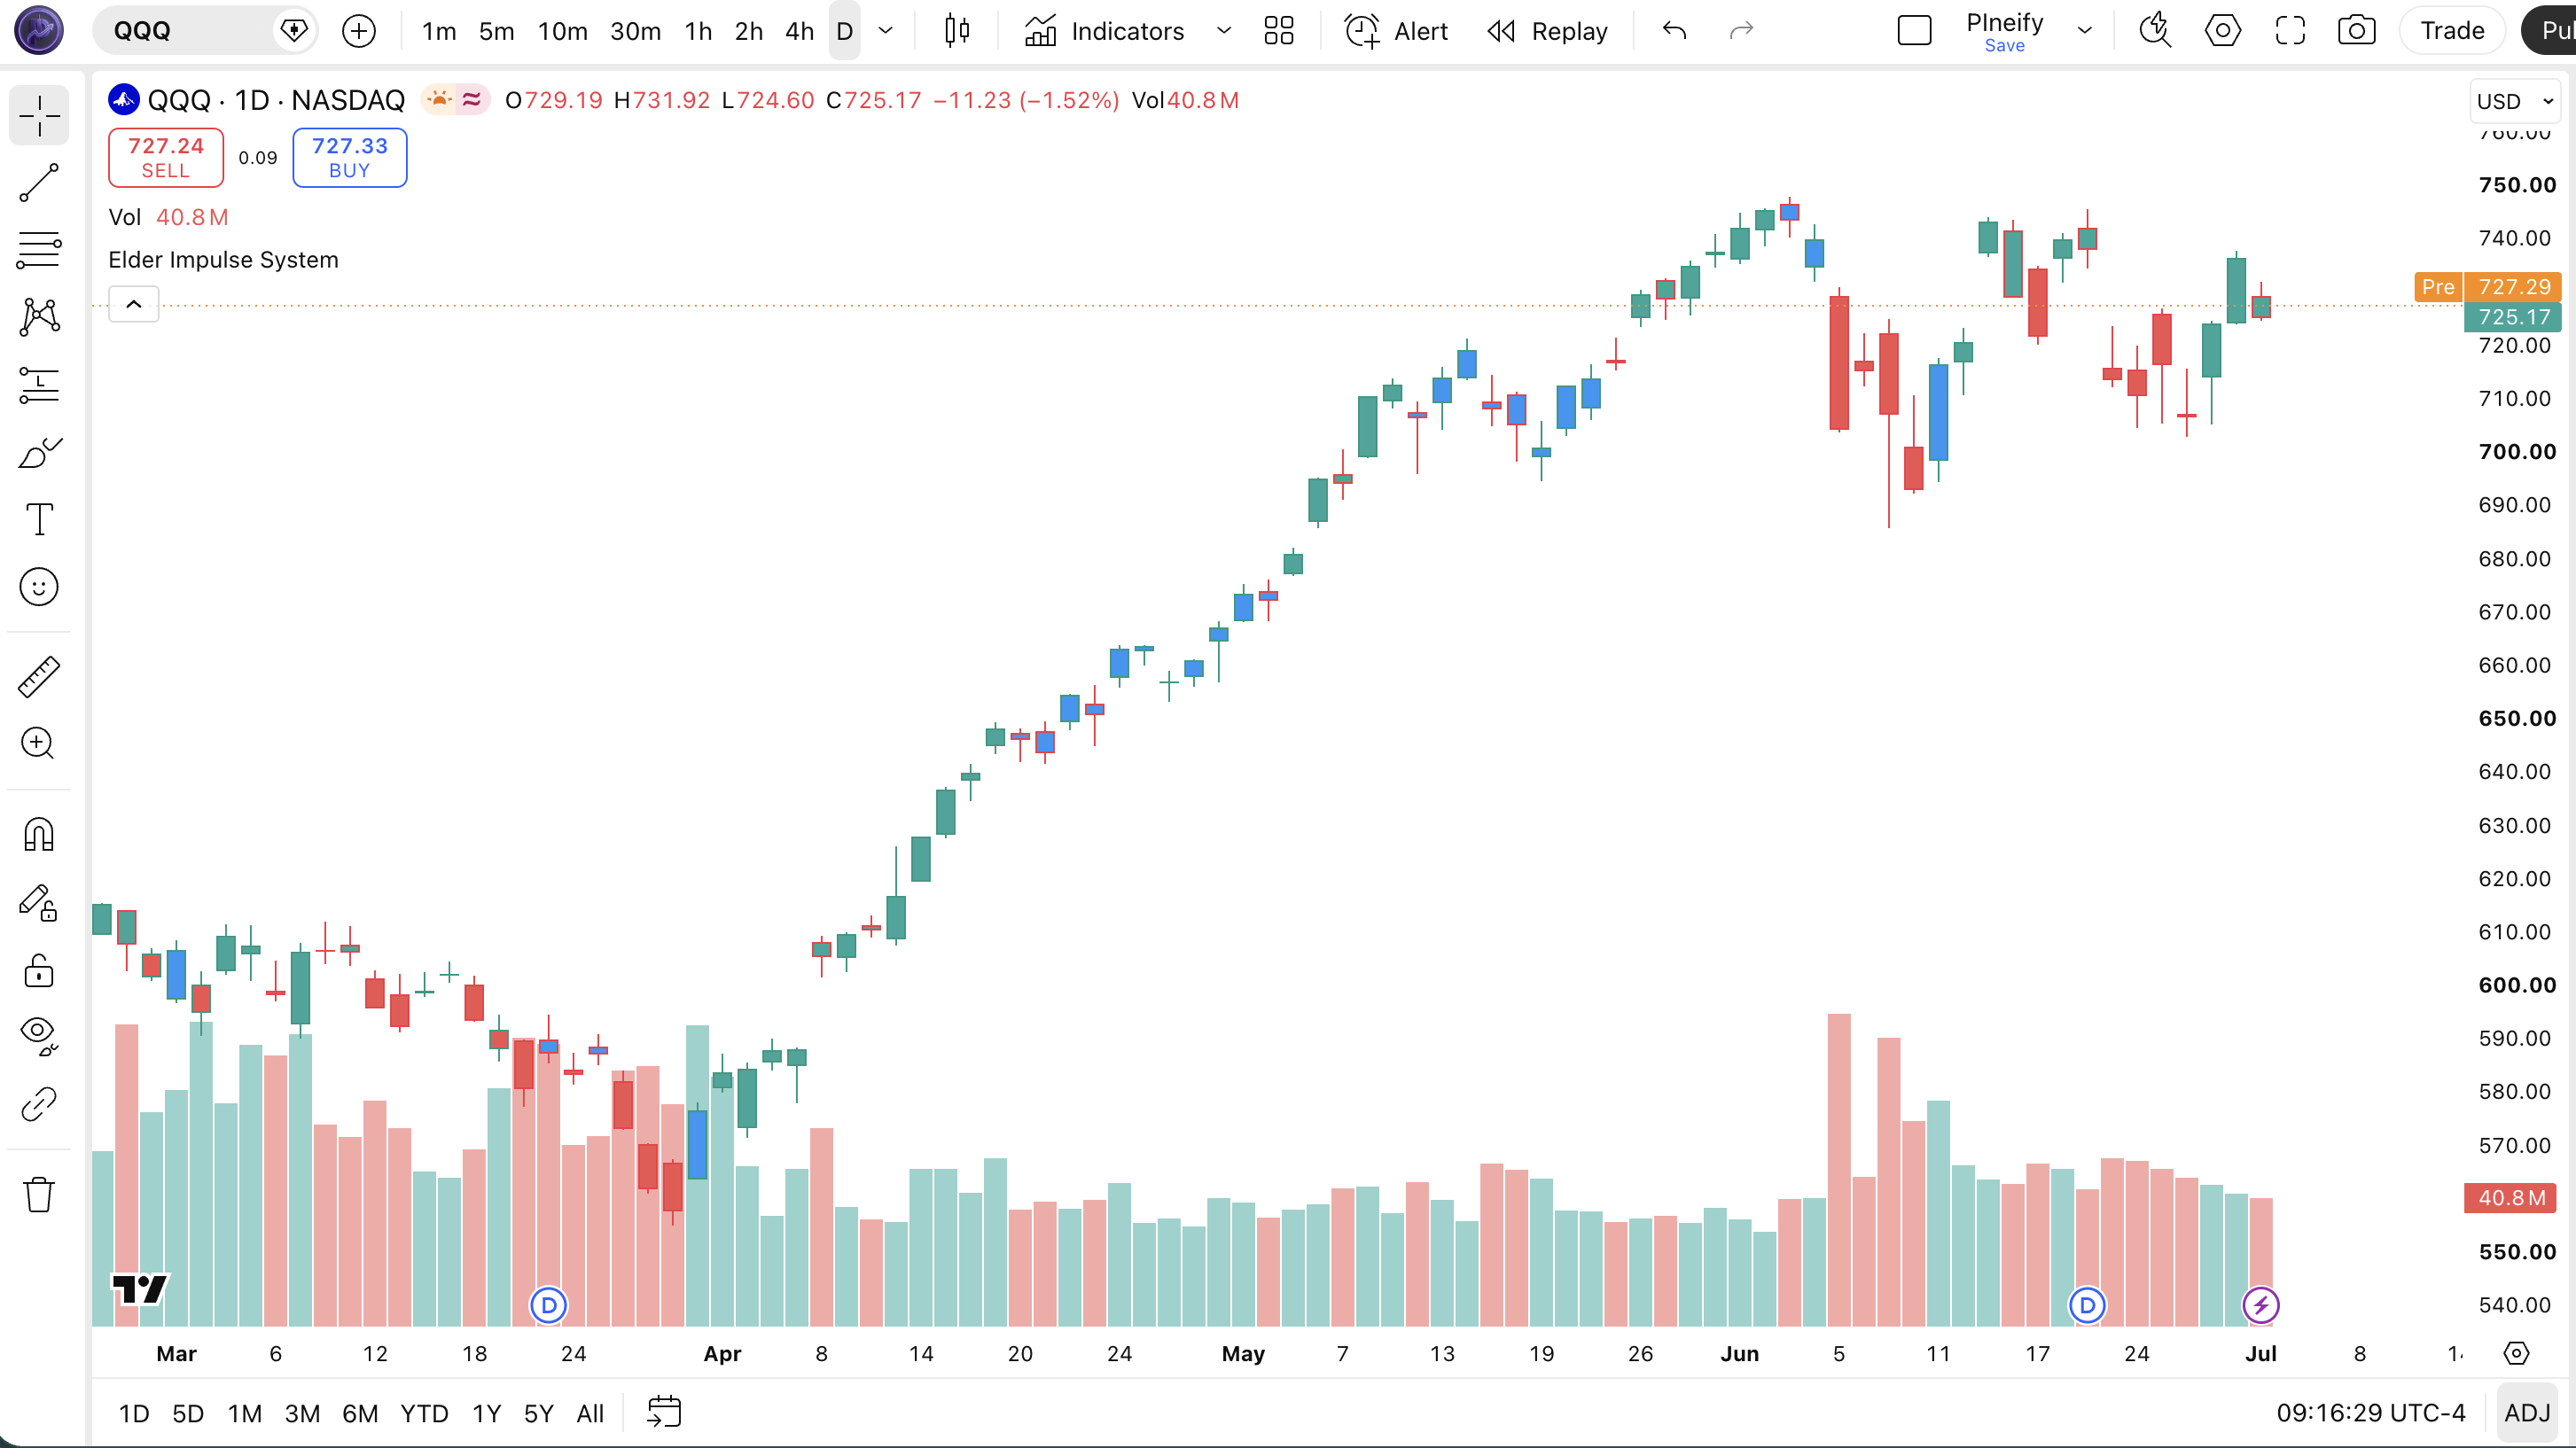This screenshot has height=1448, width=2576.
Task: Select the zoom in tool
Action: (x=39, y=743)
